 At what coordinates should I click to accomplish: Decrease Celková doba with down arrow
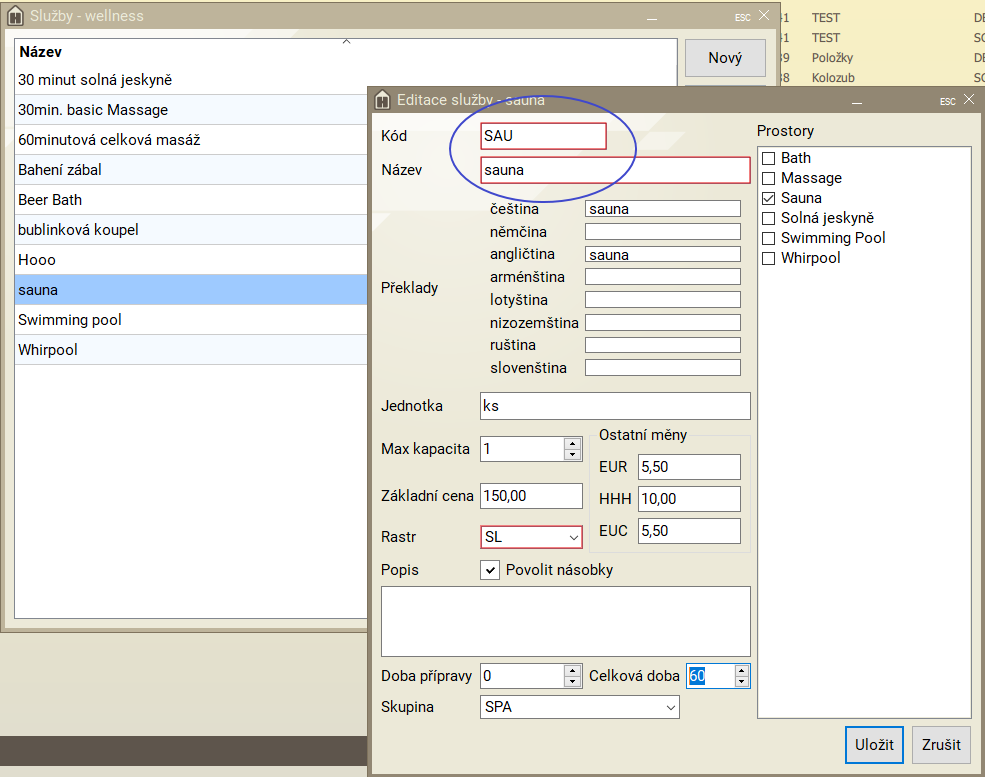[740, 682]
